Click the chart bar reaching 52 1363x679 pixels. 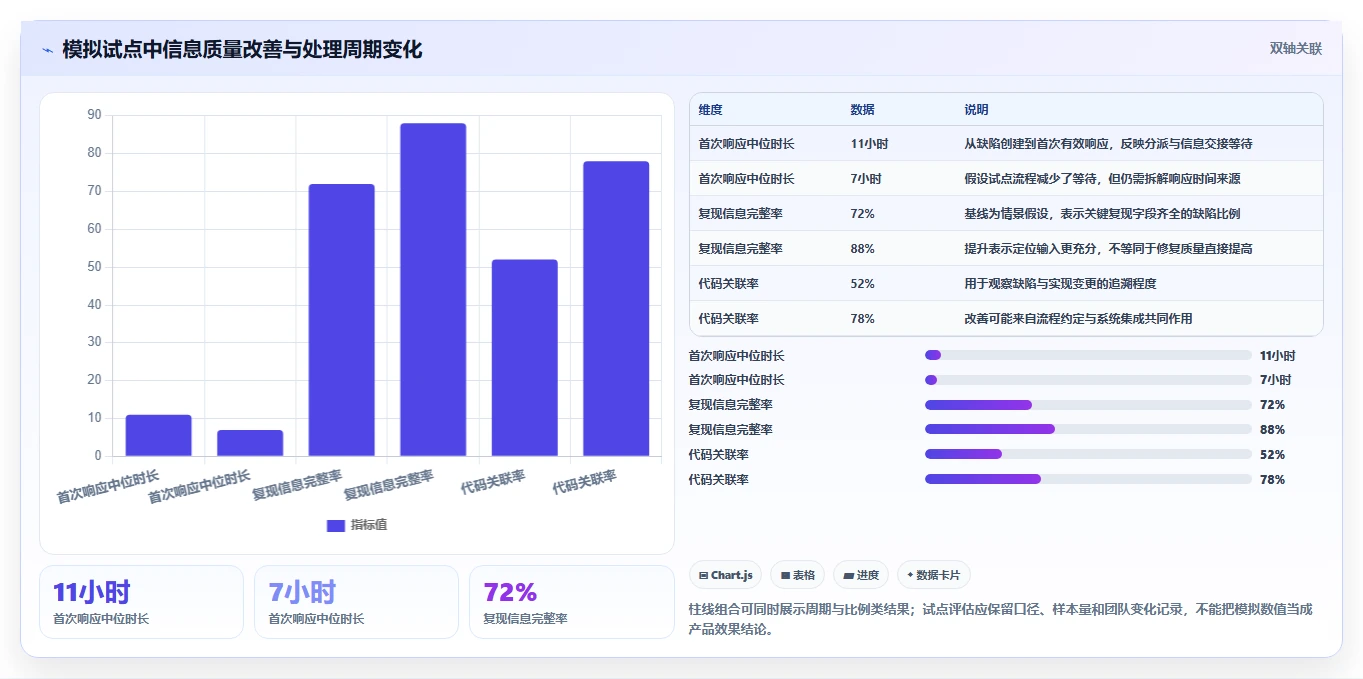pyautogui.click(x=524, y=358)
